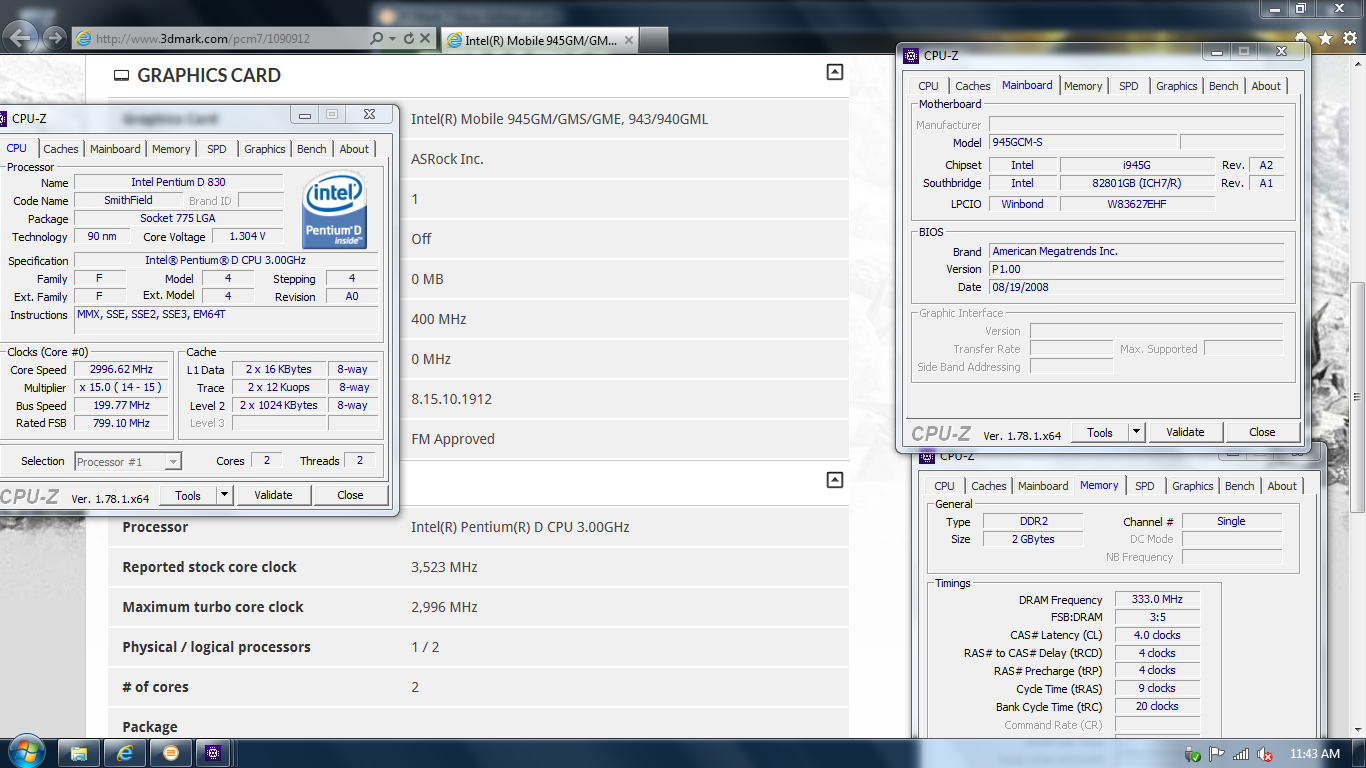The width and height of the screenshot is (1366, 768).
Task: Expand Tools arrow in CPU tab window
Action: click(224, 495)
